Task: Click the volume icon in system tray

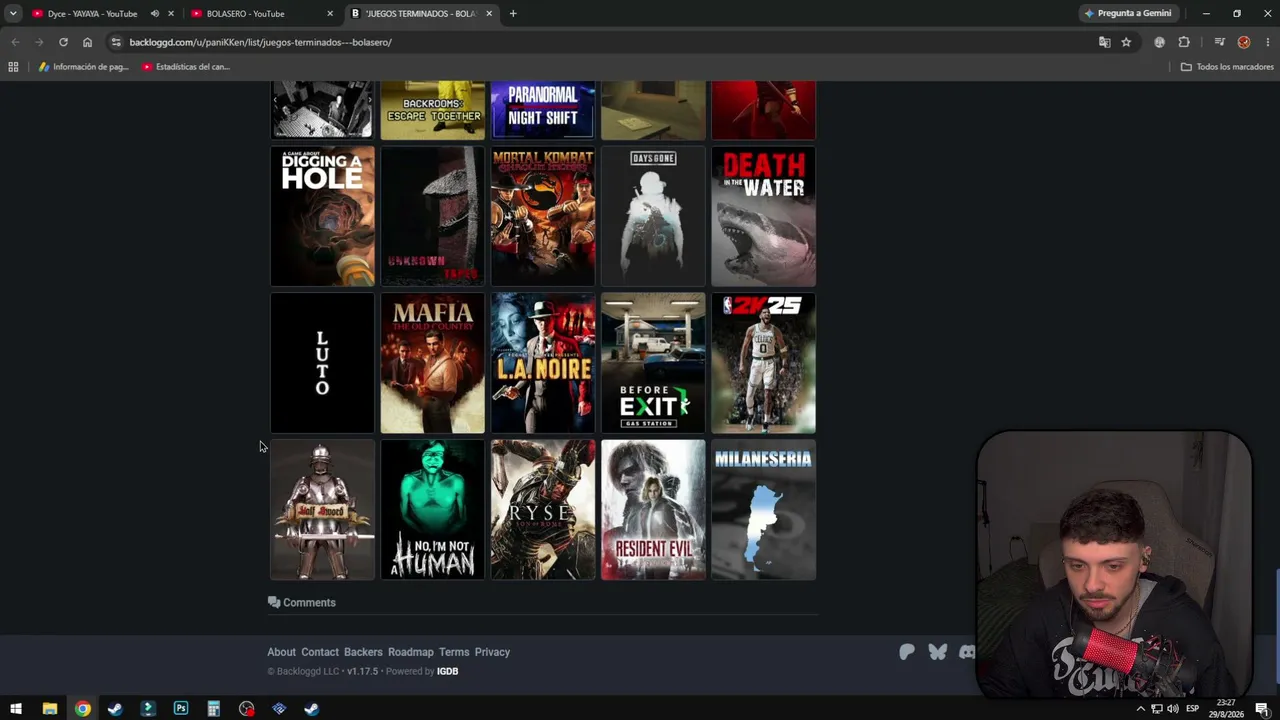Action: [x=1172, y=709]
